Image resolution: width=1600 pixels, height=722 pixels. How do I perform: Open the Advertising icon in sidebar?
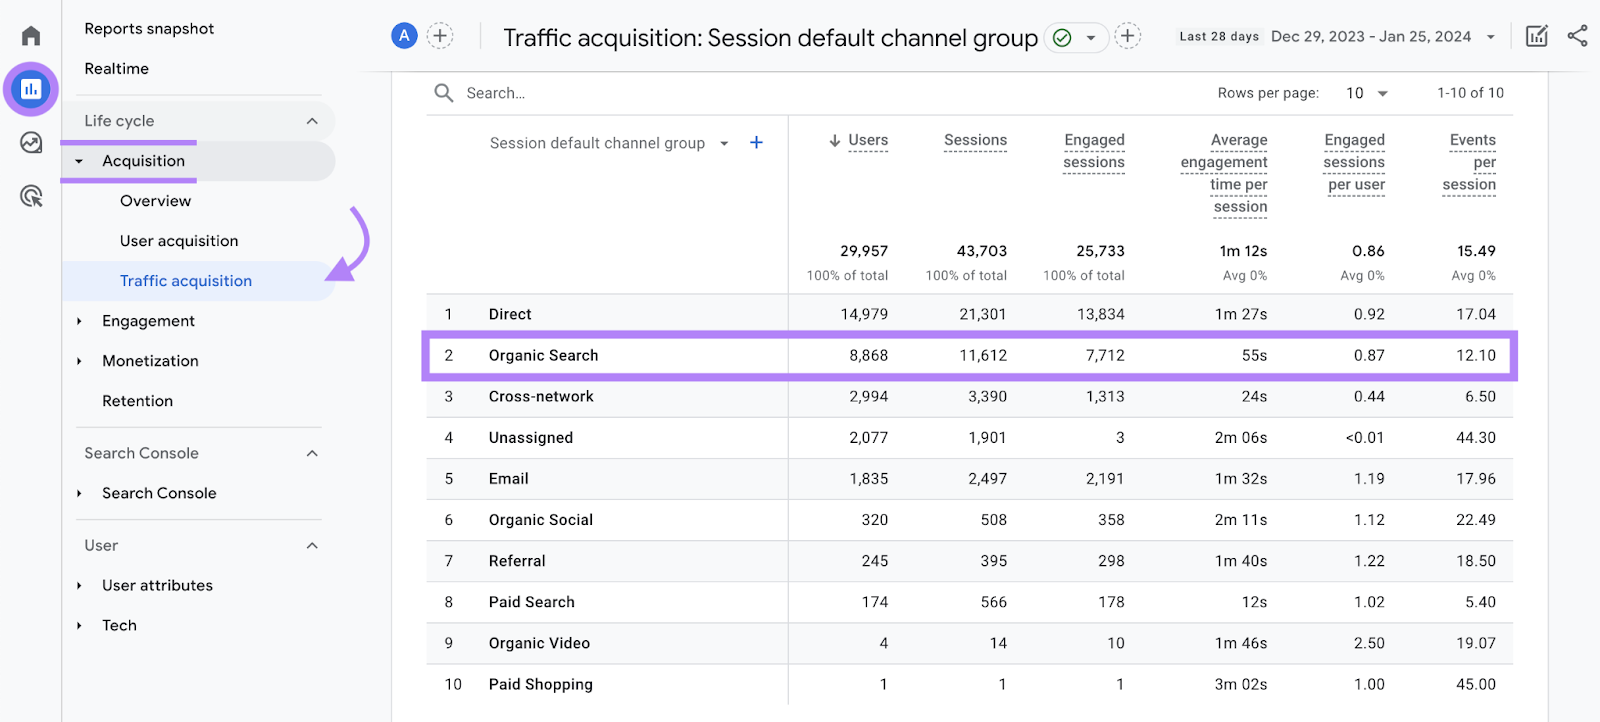click(31, 196)
